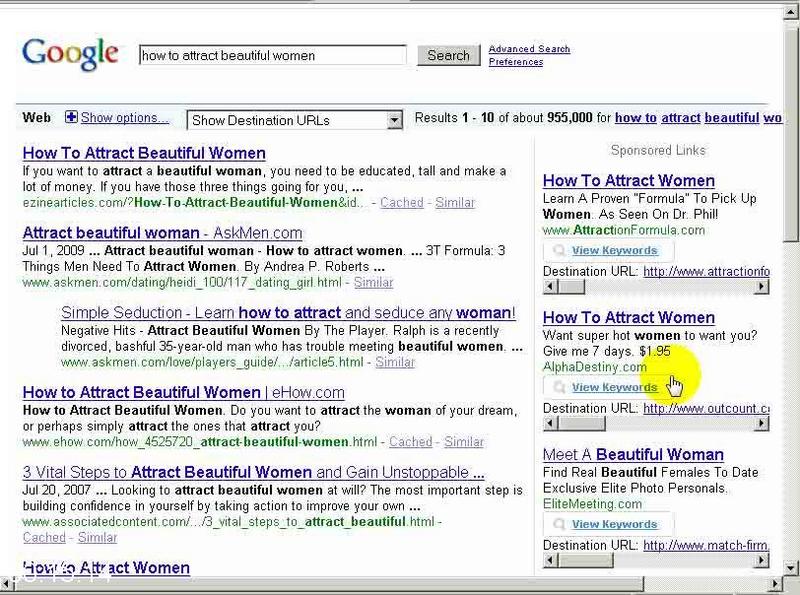Click right arrow of AttractionFormula URL scrollbar
This screenshot has height=595, width=800.
(x=762, y=287)
